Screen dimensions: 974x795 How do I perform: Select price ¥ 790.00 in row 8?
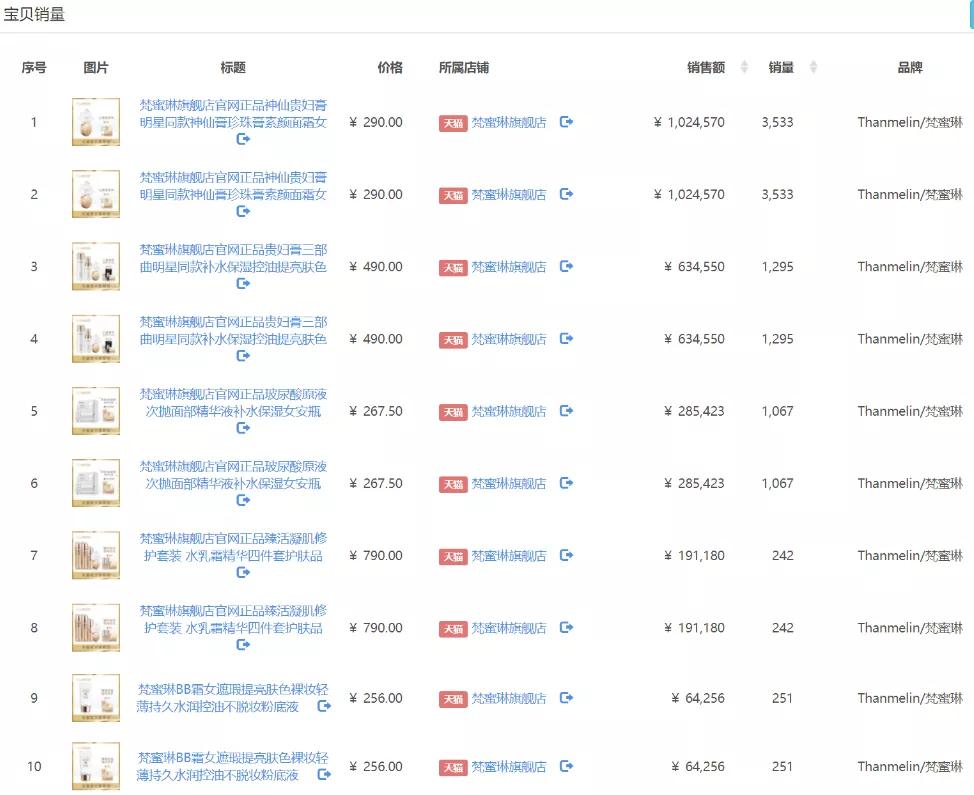pyautogui.click(x=376, y=627)
